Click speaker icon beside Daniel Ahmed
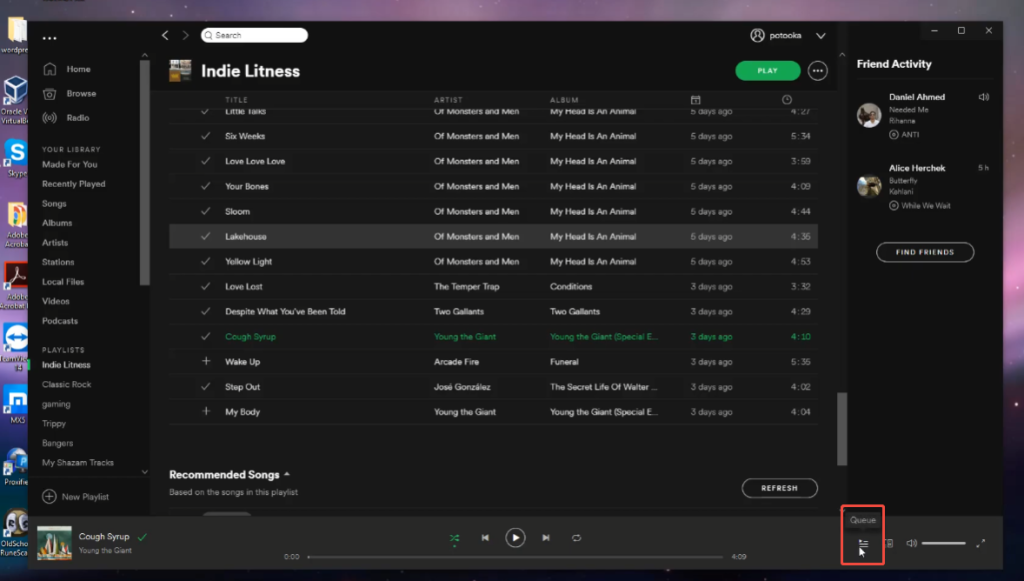Screen dimensions: 1024x581 coord(984,97)
